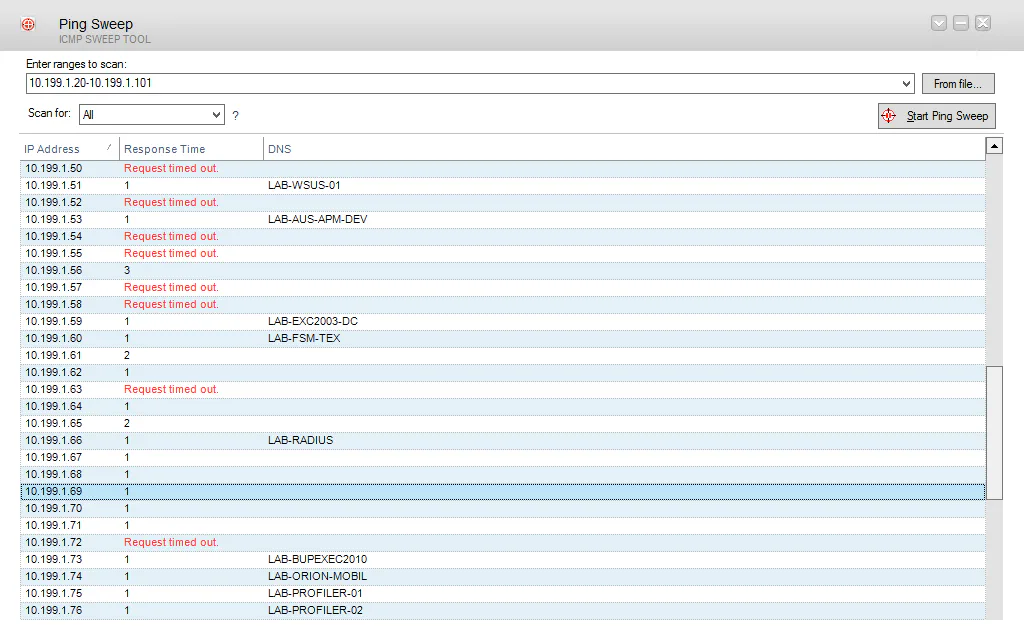Image resolution: width=1024 pixels, height=640 pixels.
Task: Click the LAB-PROFILER-02 DNS entry
Action: click(315, 610)
